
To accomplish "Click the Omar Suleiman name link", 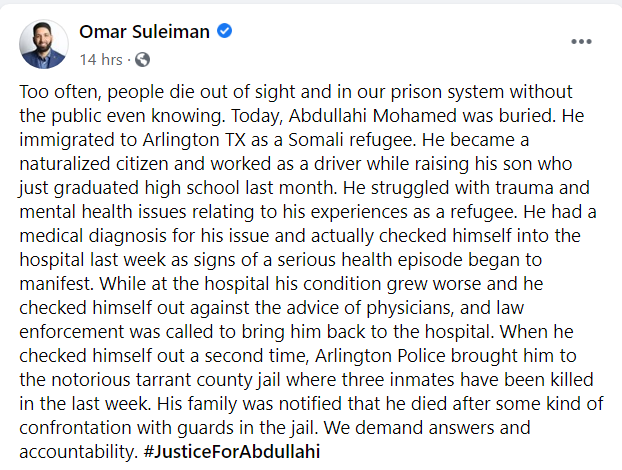I will (x=144, y=32).
